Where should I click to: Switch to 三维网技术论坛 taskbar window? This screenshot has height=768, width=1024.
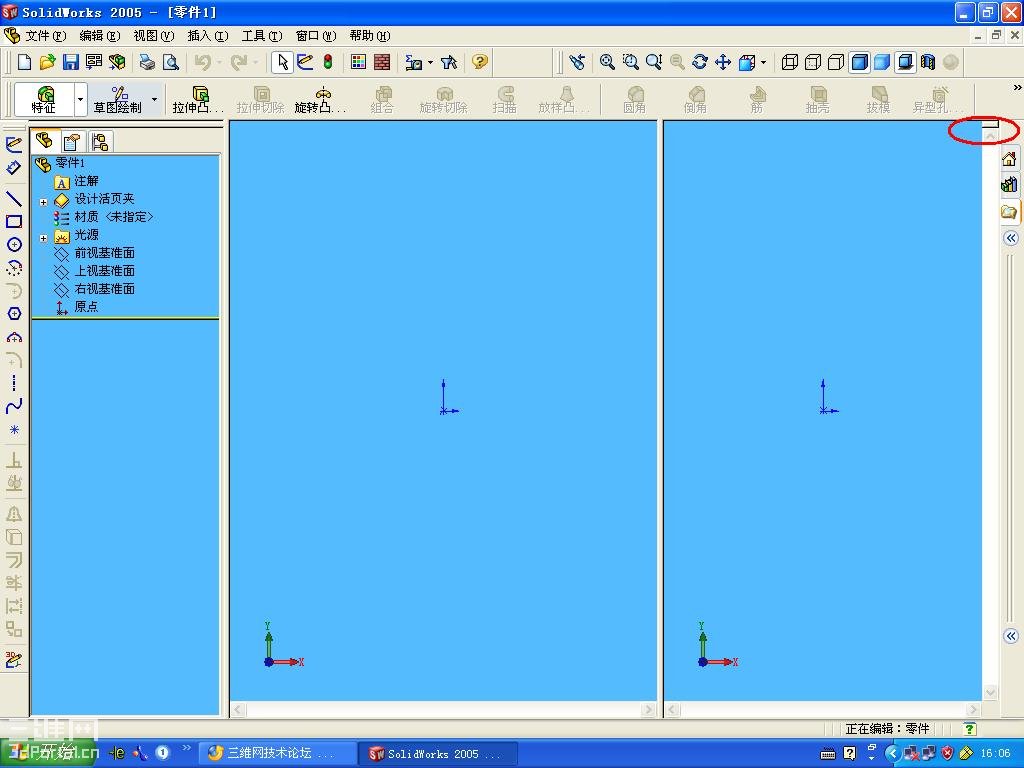pyautogui.click(x=276, y=753)
